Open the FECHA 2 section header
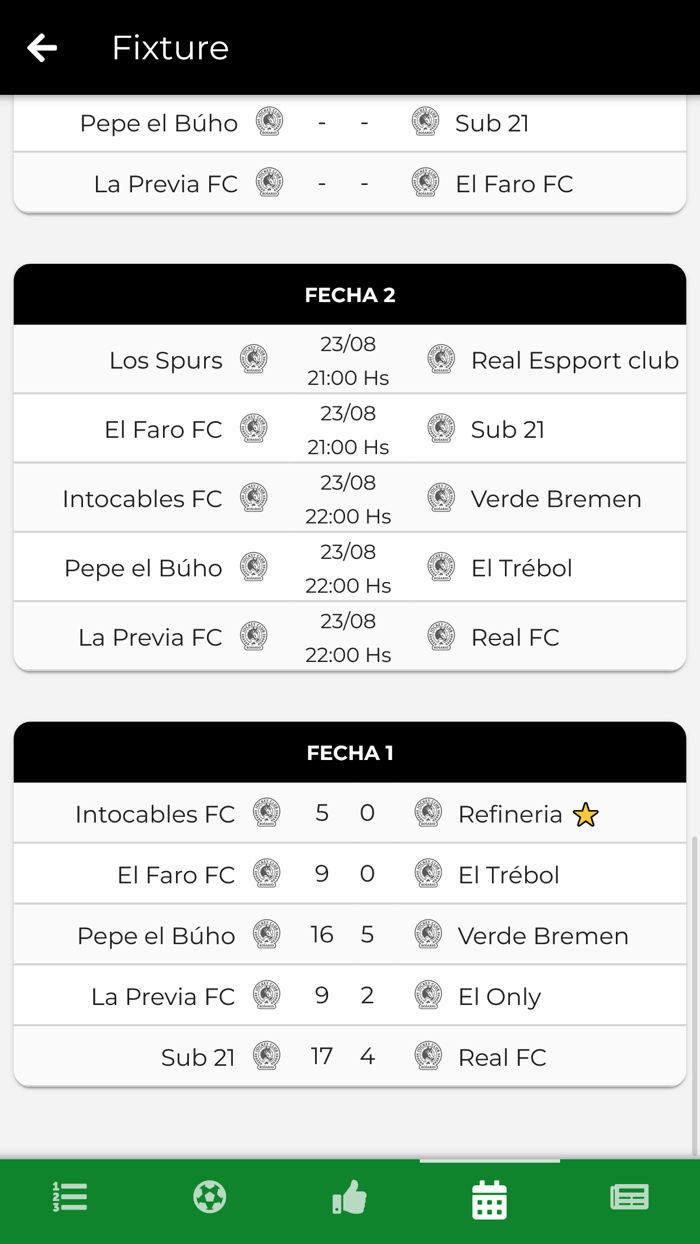This screenshot has width=700, height=1244. (x=350, y=295)
